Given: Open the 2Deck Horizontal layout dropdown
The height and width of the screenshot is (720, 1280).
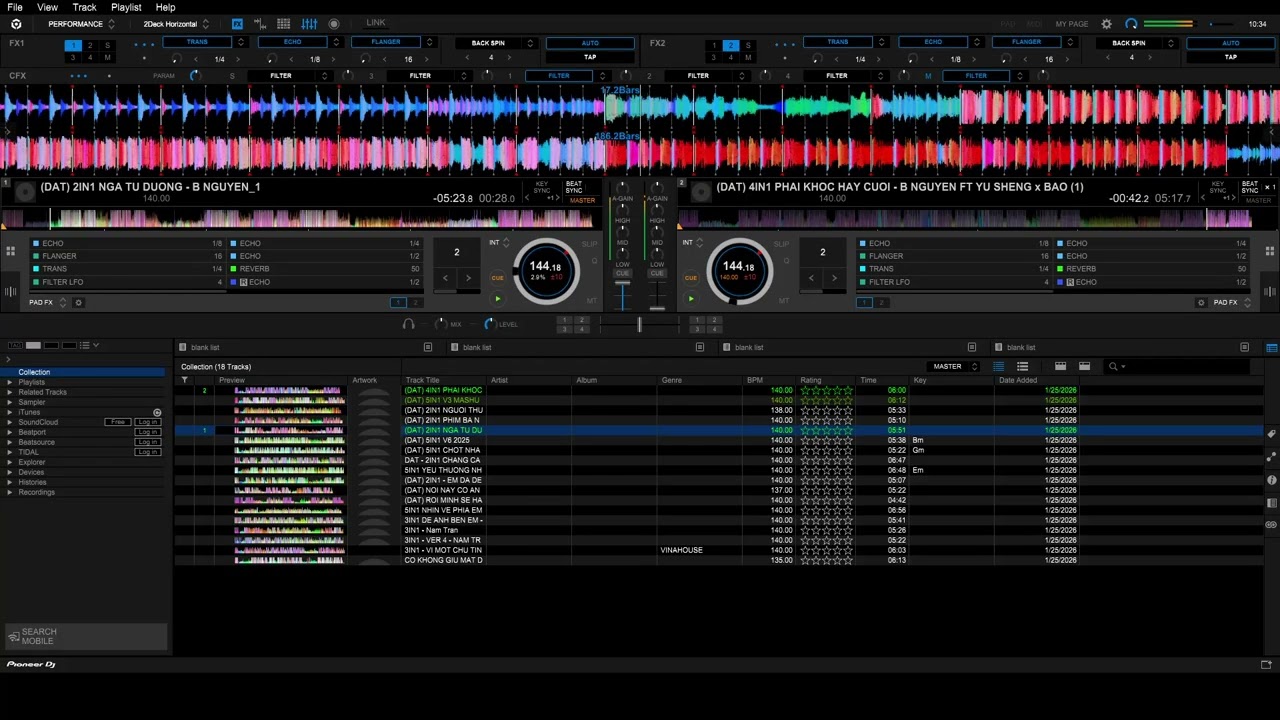Looking at the screenshot, I should (176, 24).
